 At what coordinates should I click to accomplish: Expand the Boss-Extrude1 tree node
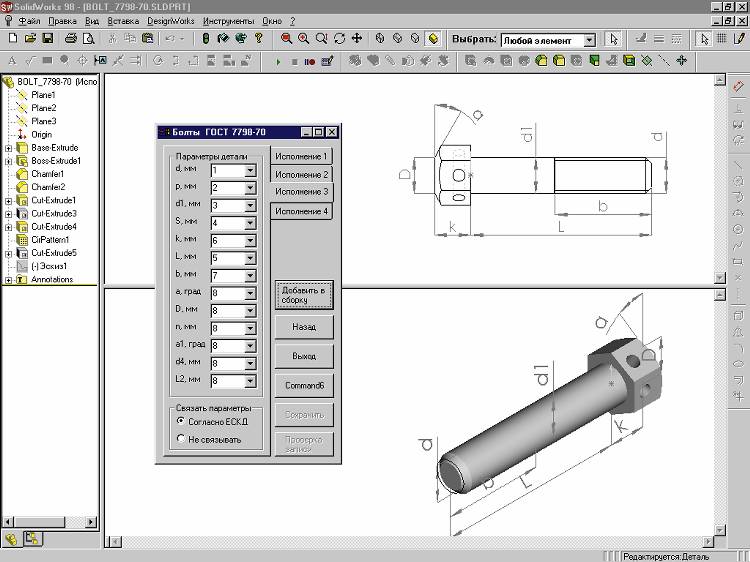(8, 161)
